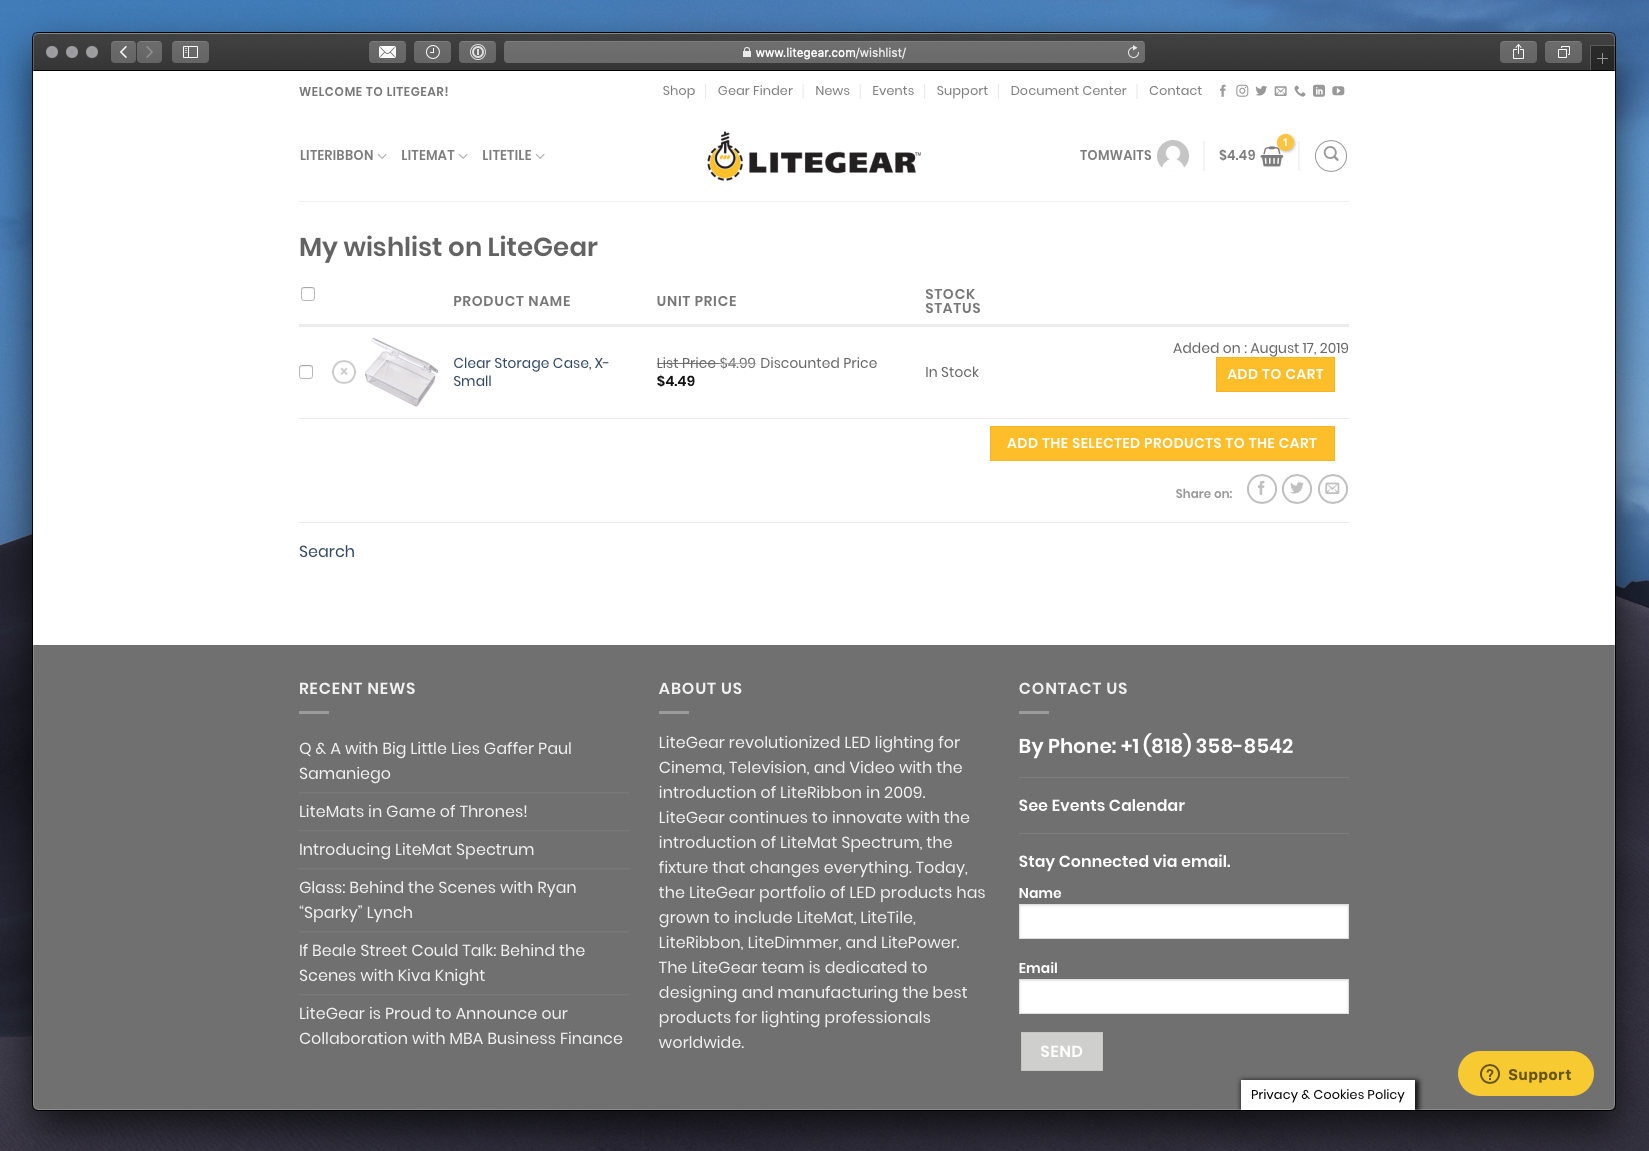Open a new tab with plus button
Image resolution: width=1649 pixels, height=1151 pixels.
tap(1602, 58)
